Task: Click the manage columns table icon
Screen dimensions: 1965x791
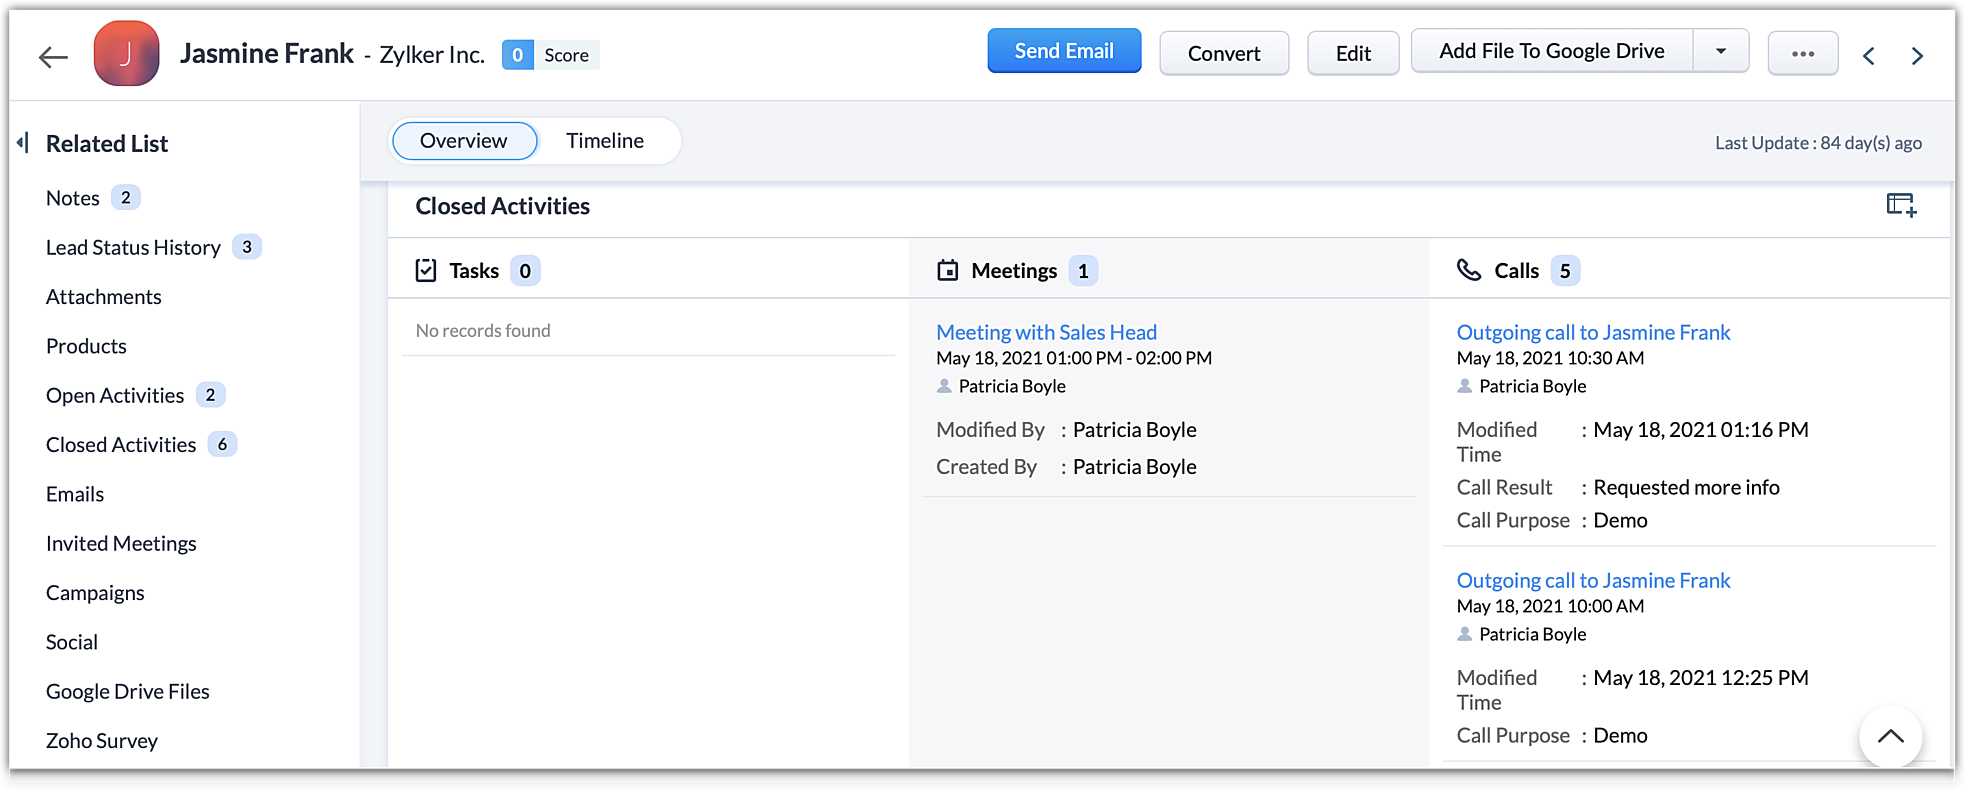Action: point(1900,205)
